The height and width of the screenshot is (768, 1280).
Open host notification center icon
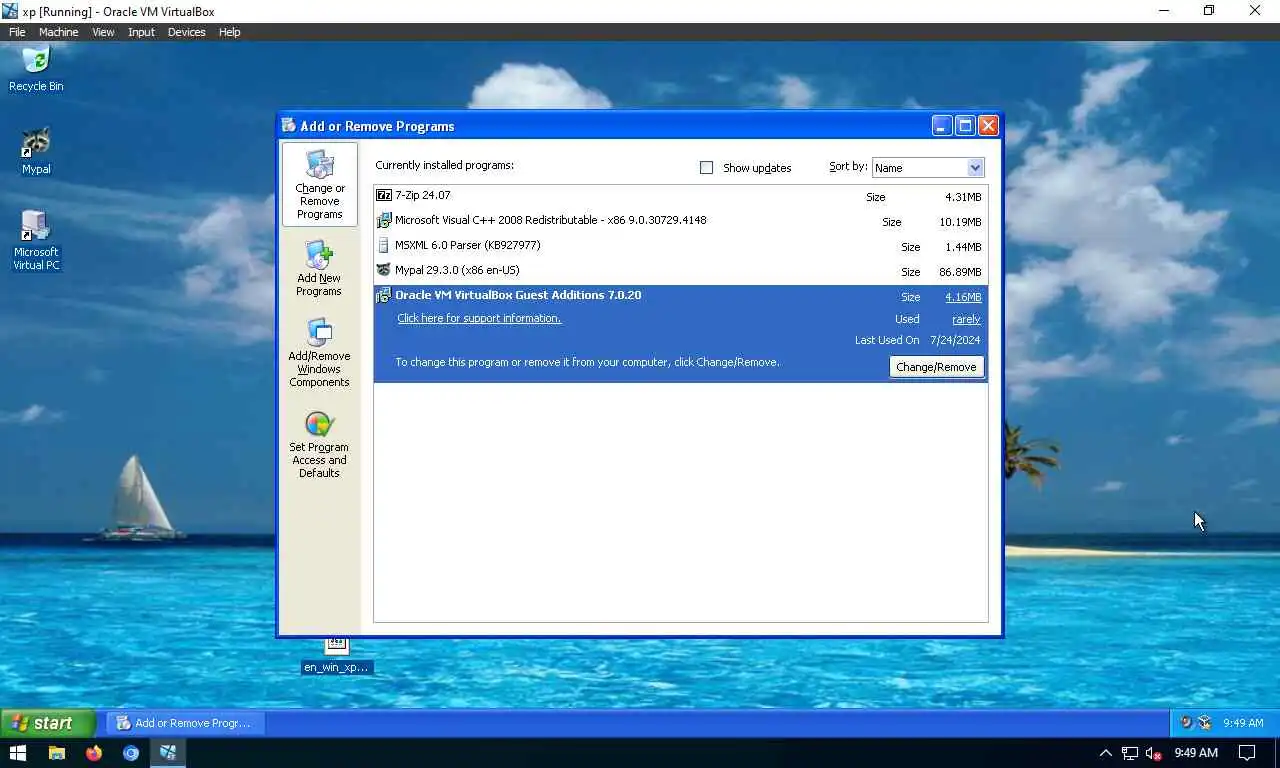pyautogui.click(x=1247, y=753)
